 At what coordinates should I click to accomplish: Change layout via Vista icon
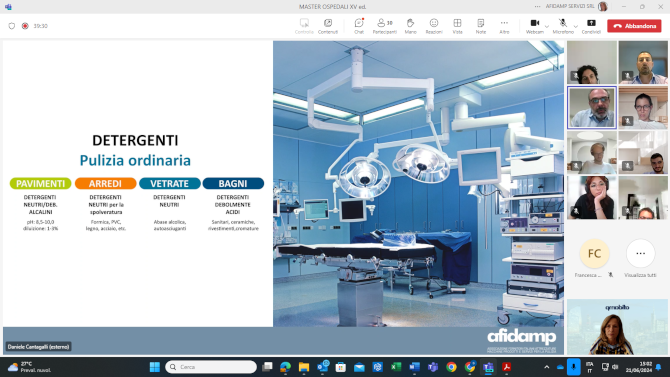click(457, 26)
